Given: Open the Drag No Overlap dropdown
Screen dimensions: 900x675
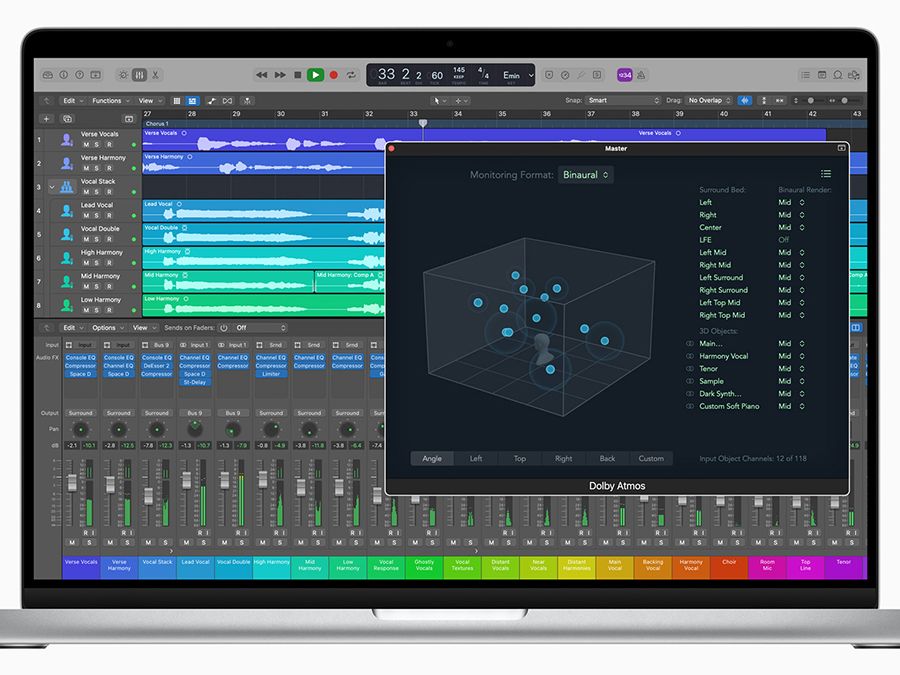Looking at the screenshot, I should 709,100.
